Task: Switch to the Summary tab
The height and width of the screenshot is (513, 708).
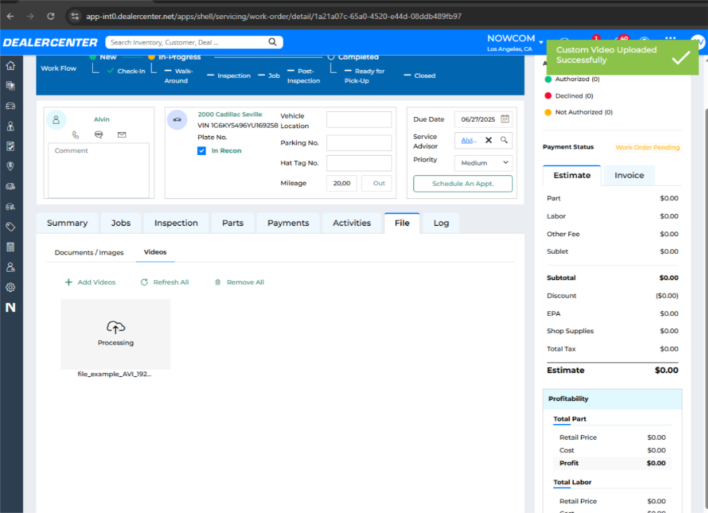Action: pyautogui.click(x=67, y=223)
